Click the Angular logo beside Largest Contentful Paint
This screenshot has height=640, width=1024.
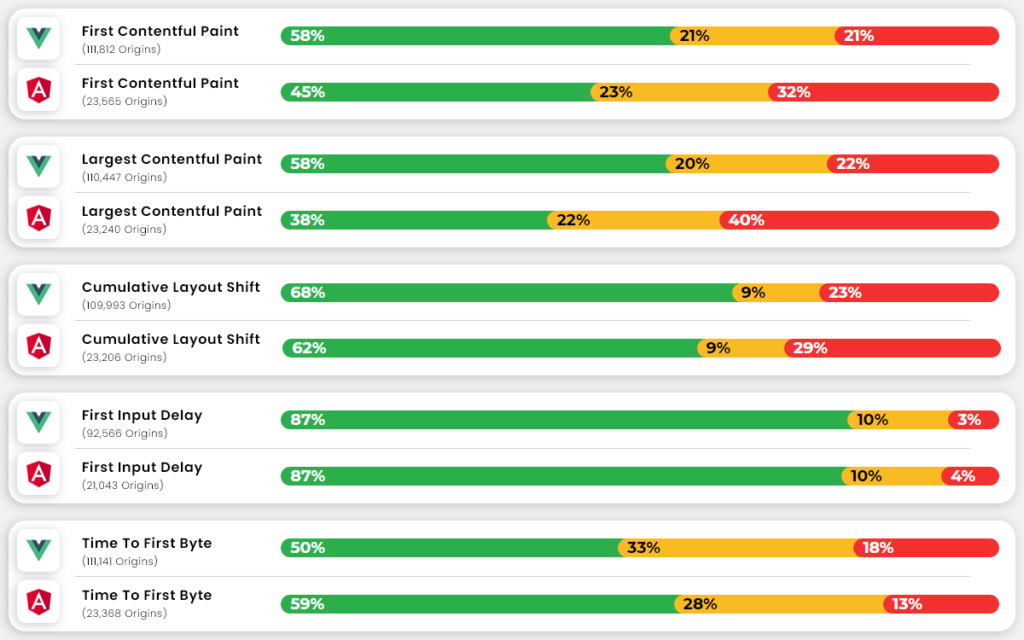39,218
